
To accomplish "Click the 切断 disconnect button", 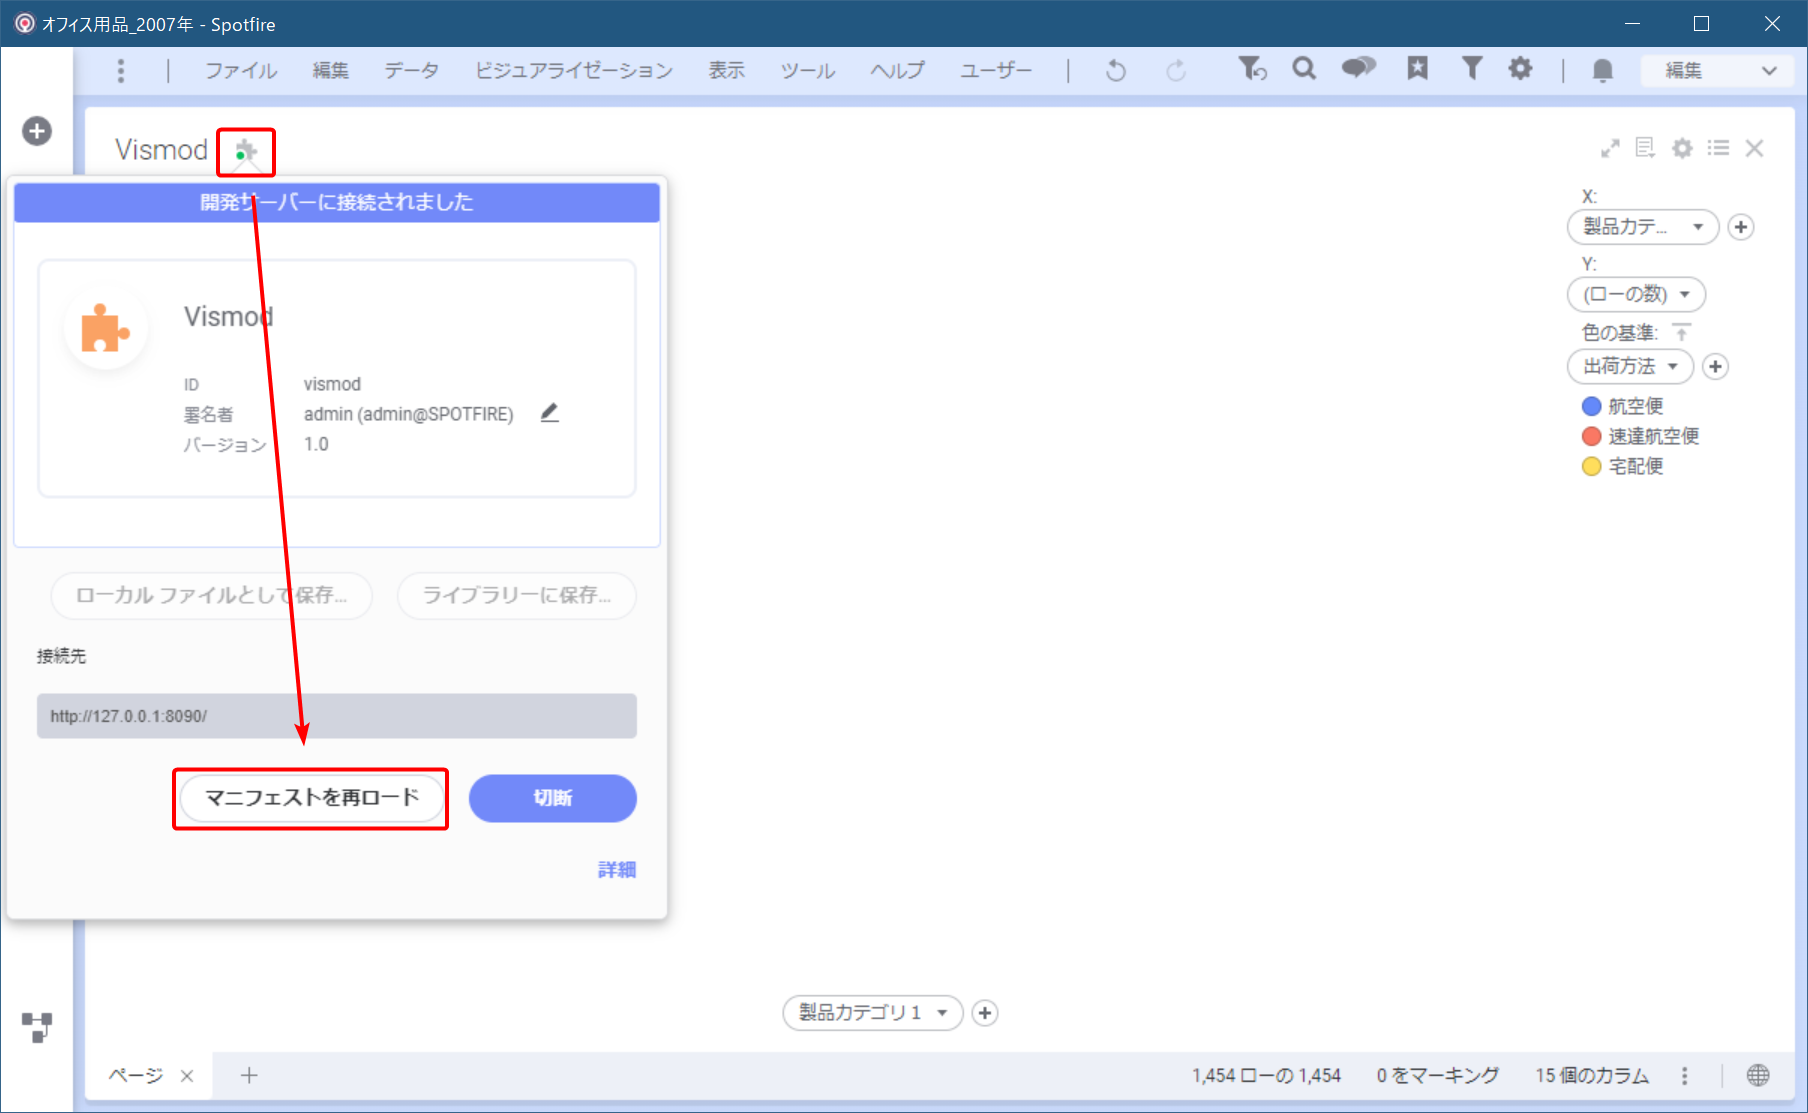I will click(x=553, y=798).
